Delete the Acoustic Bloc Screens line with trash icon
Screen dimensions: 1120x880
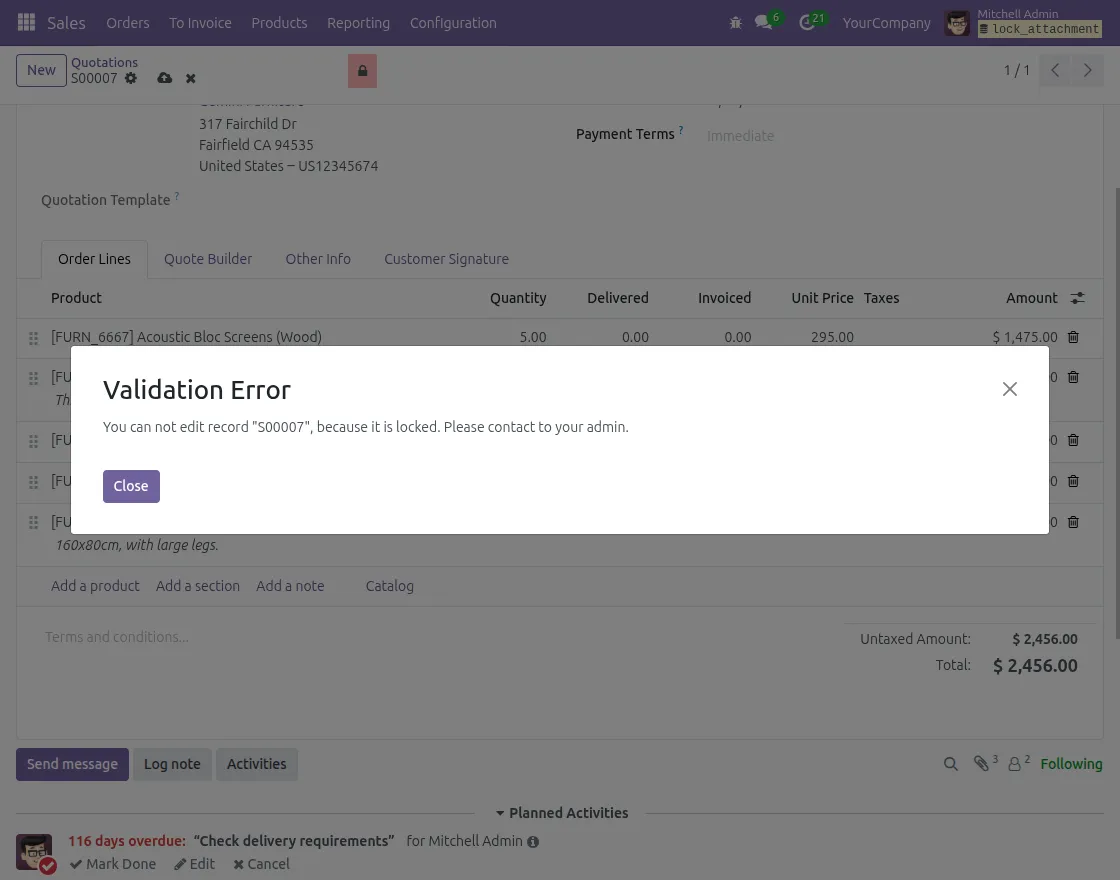1073,337
